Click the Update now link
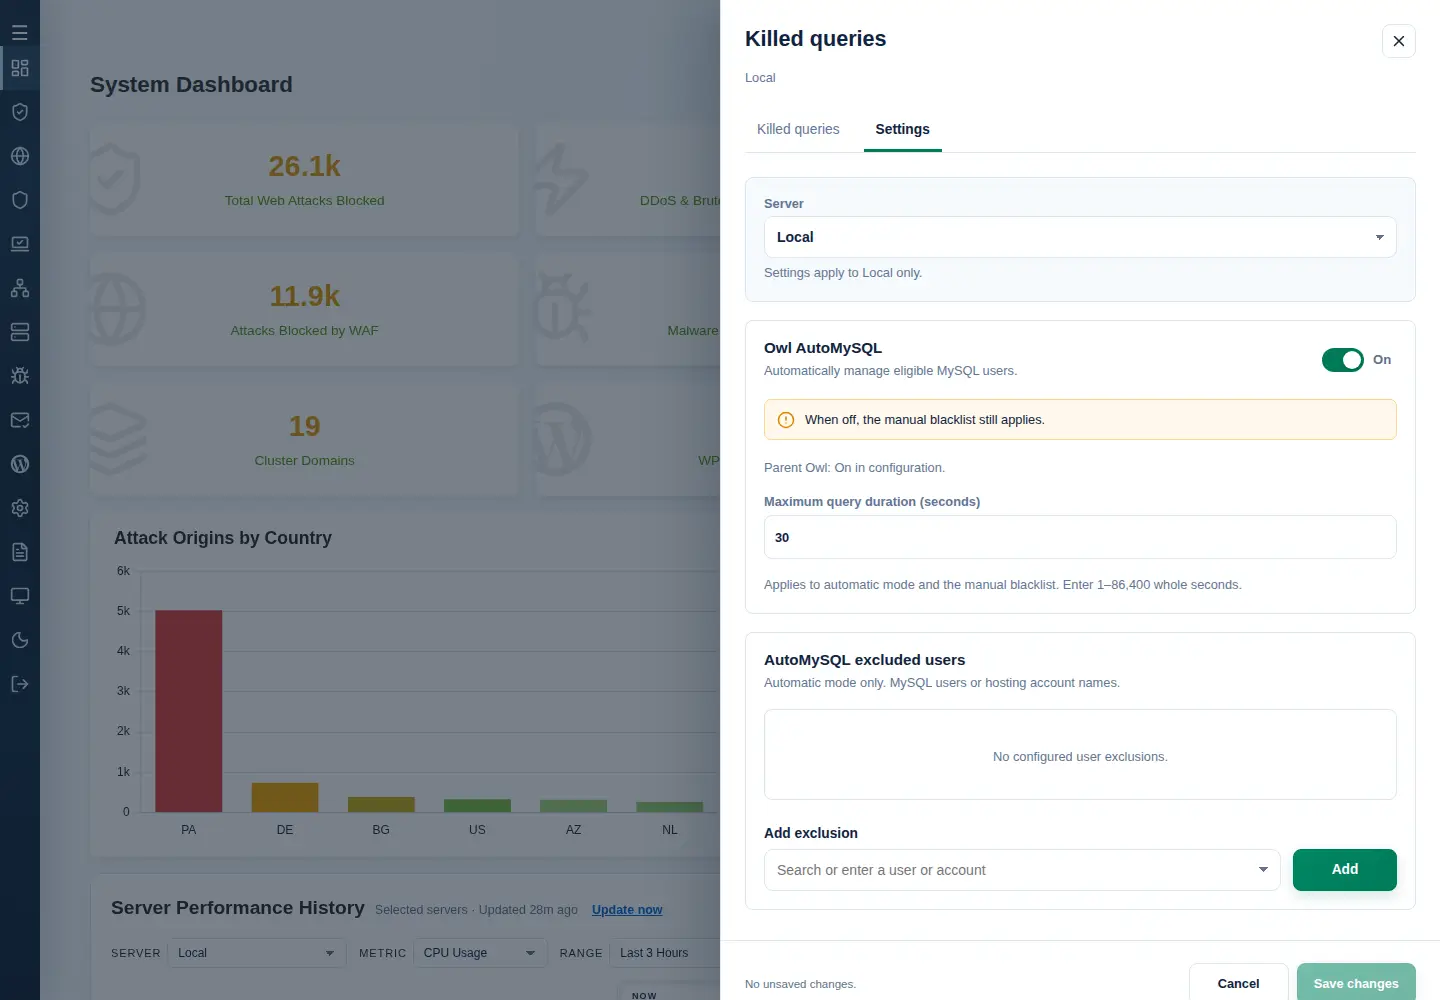The image size is (1440, 1000). click(x=627, y=909)
